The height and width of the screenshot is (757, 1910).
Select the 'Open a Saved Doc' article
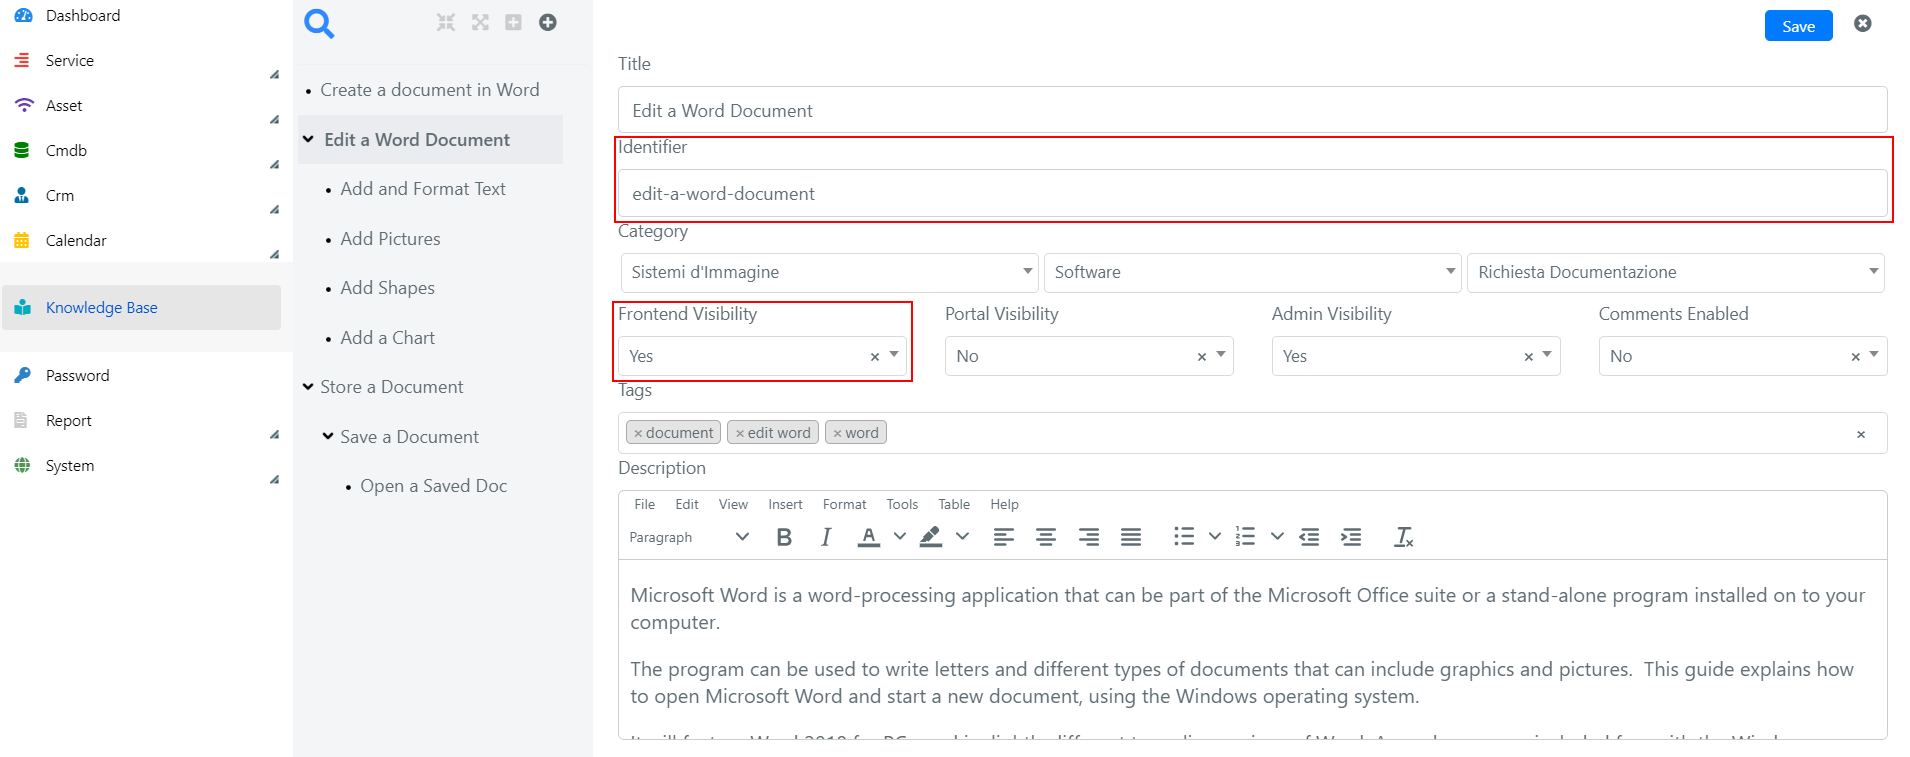click(433, 486)
